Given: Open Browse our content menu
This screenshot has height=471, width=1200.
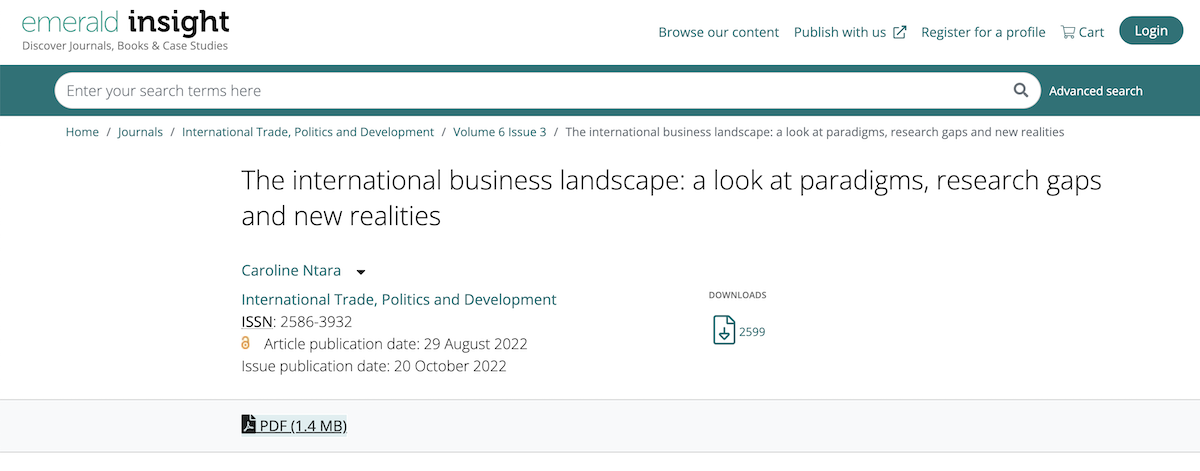Looking at the screenshot, I should point(718,32).
